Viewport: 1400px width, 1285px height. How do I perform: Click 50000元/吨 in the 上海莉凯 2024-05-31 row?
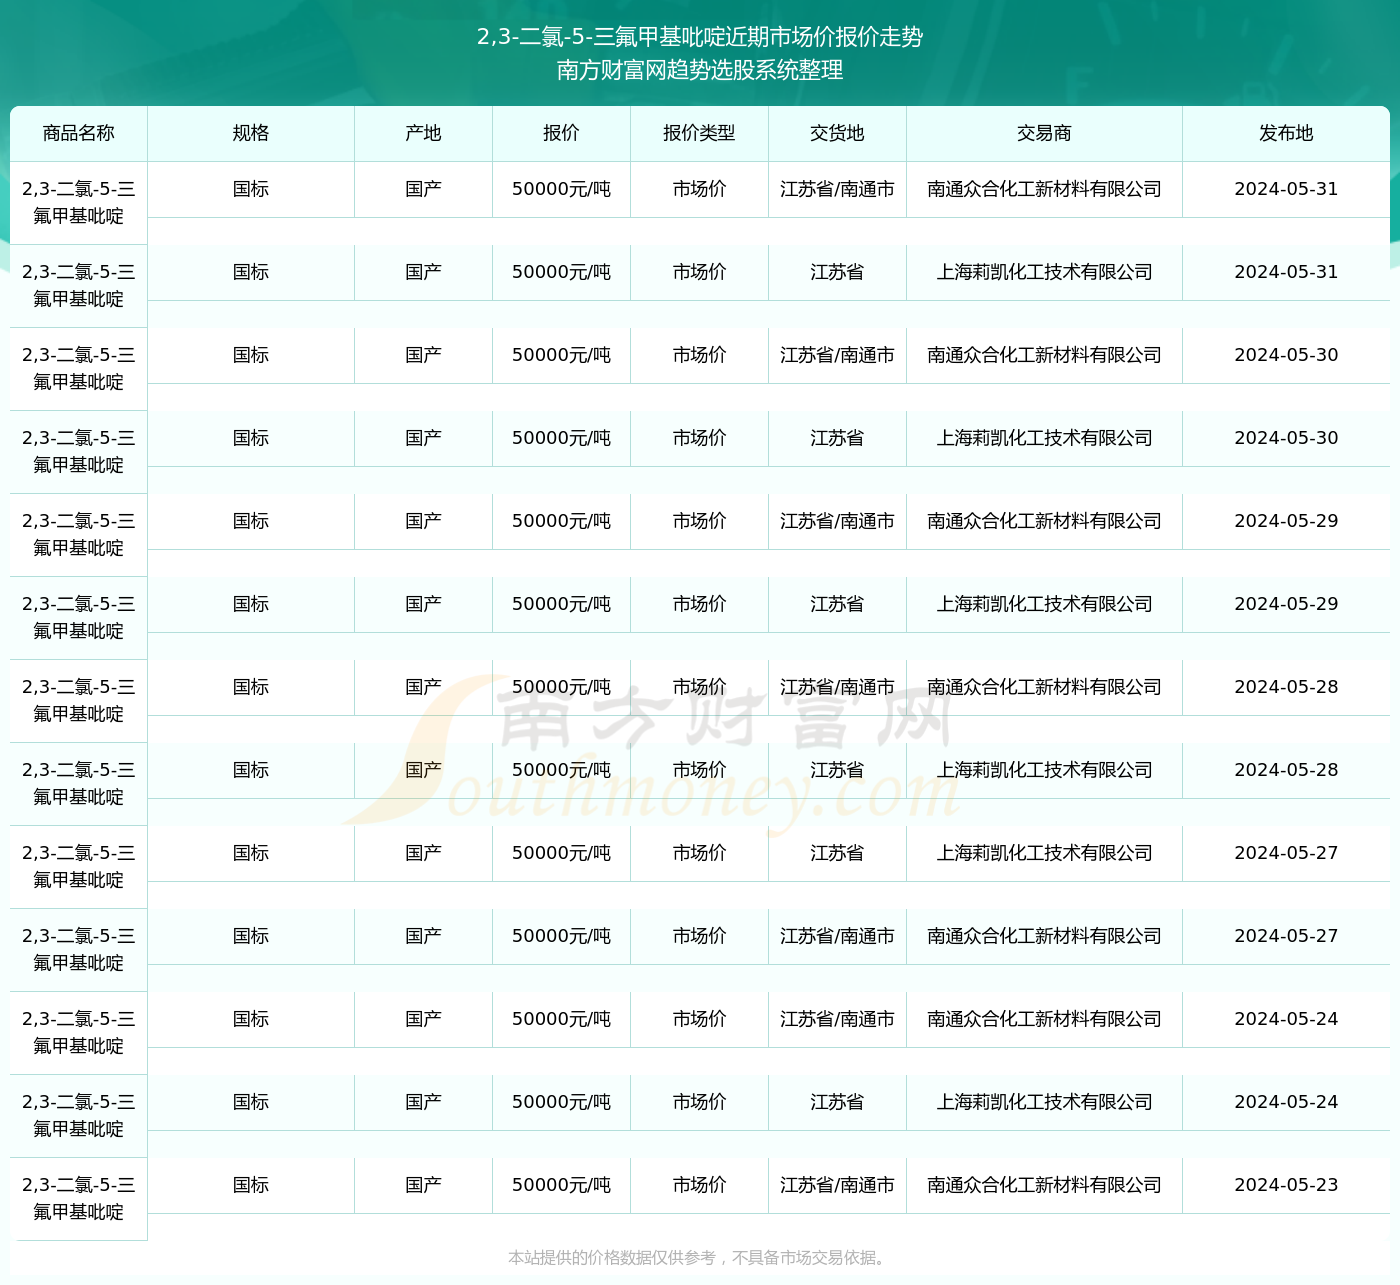tap(561, 272)
